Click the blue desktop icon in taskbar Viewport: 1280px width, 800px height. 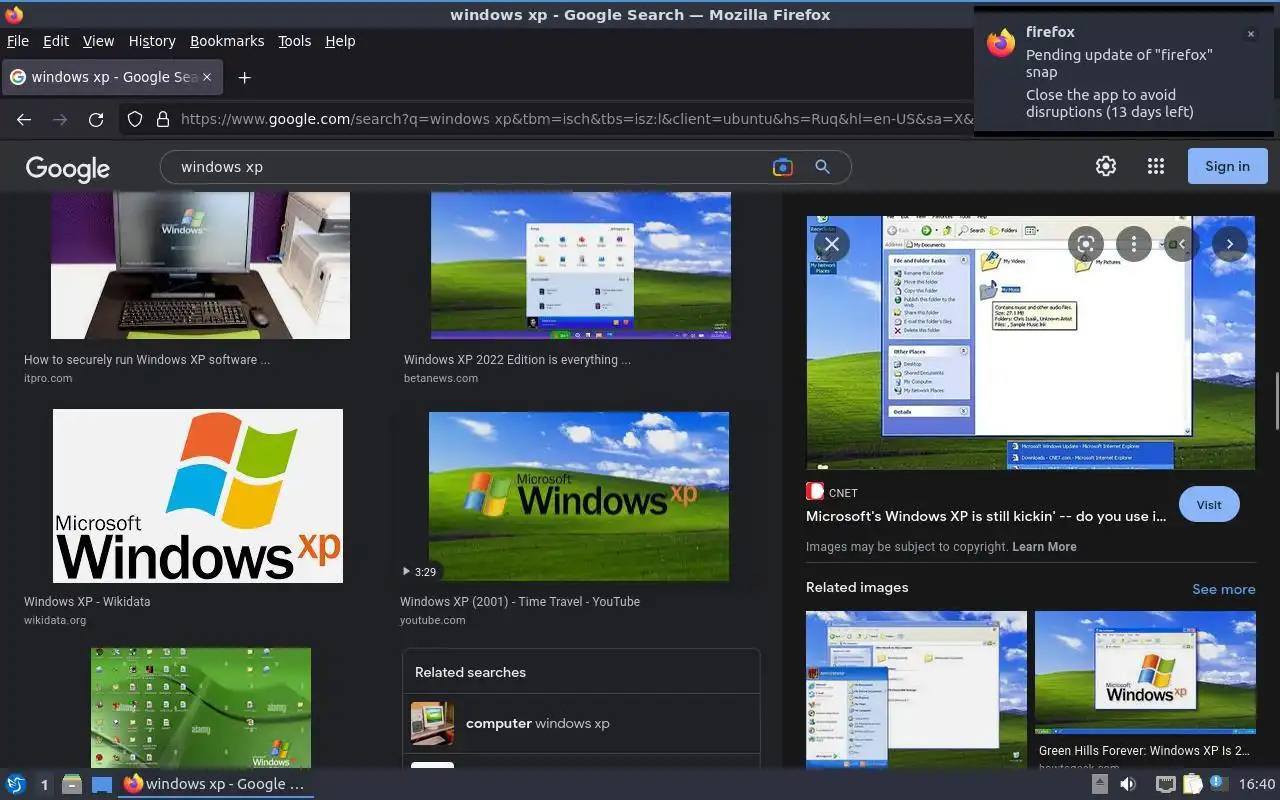(x=102, y=784)
